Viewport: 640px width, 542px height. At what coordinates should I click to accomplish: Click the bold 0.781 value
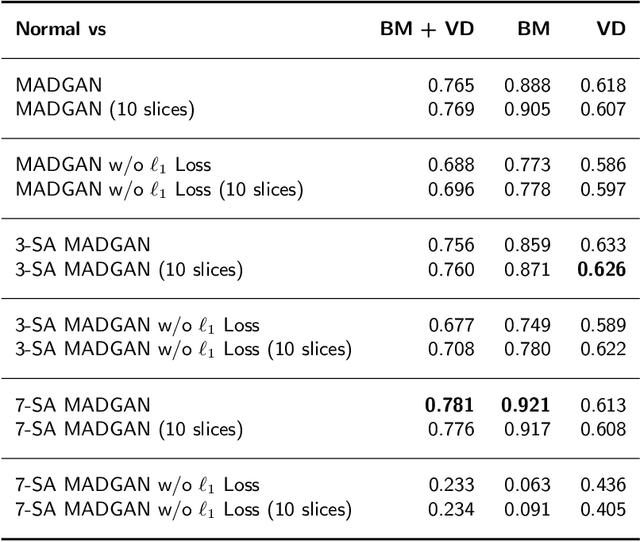(x=450, y=405)
